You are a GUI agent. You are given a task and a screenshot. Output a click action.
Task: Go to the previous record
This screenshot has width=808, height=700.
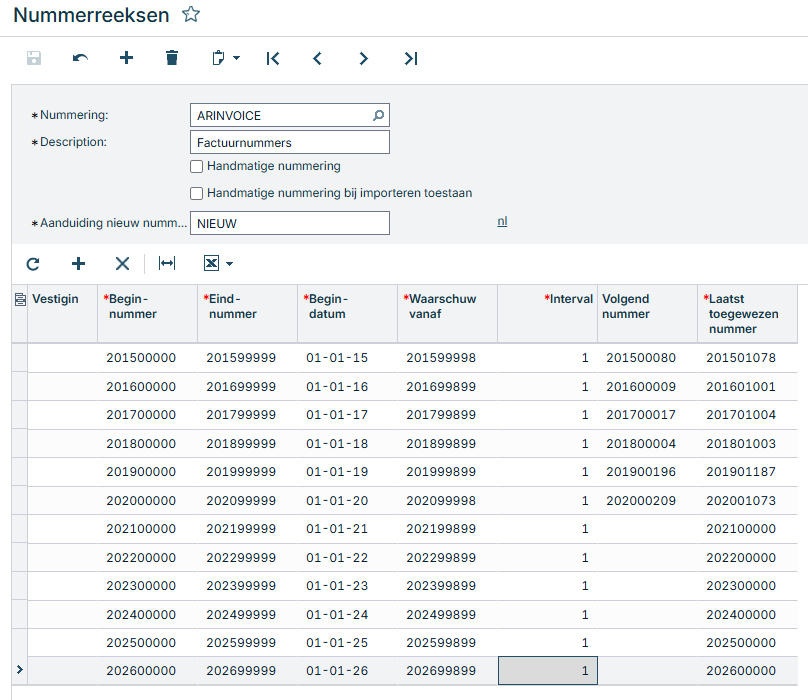tap(317, 58)
